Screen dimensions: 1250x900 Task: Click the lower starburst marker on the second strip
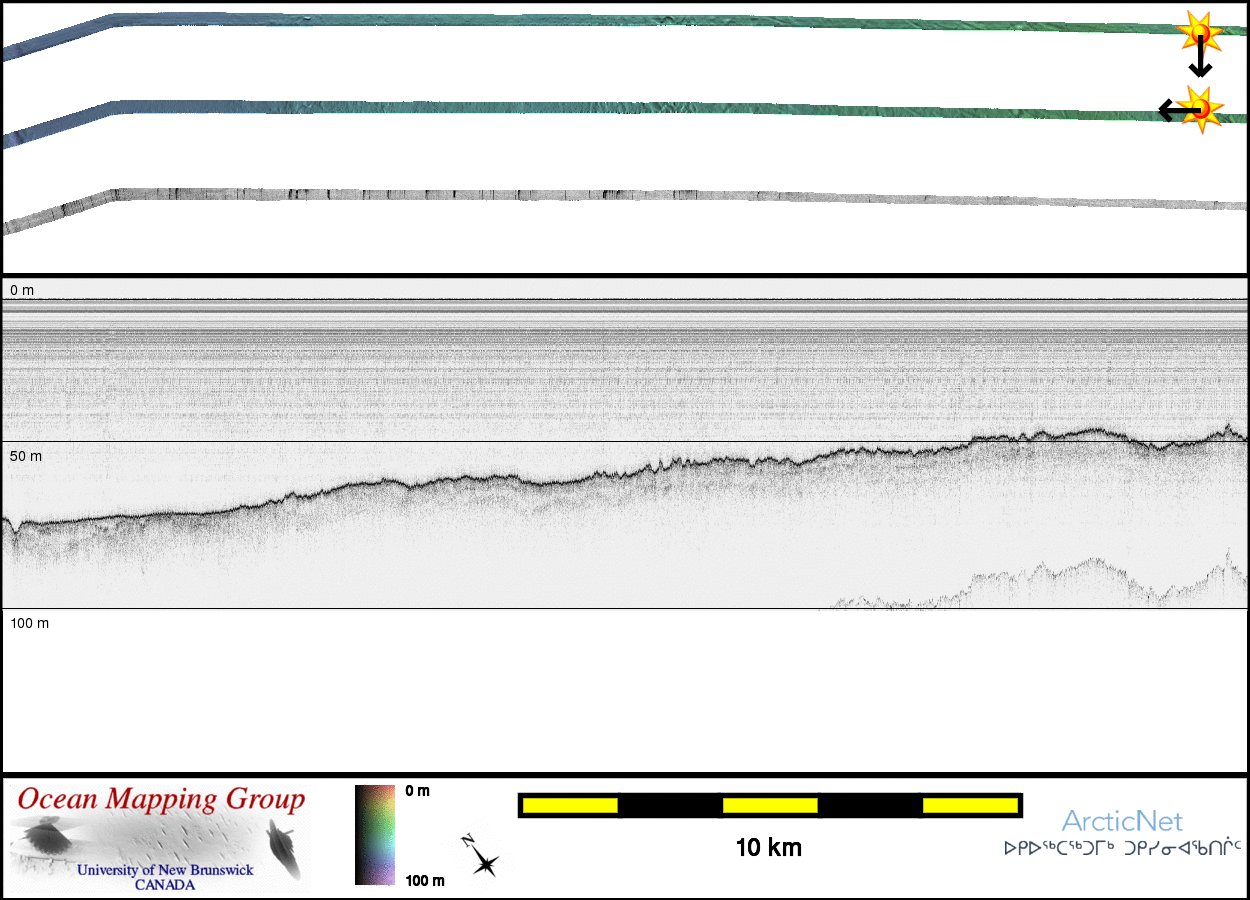tap(1199, 107)
